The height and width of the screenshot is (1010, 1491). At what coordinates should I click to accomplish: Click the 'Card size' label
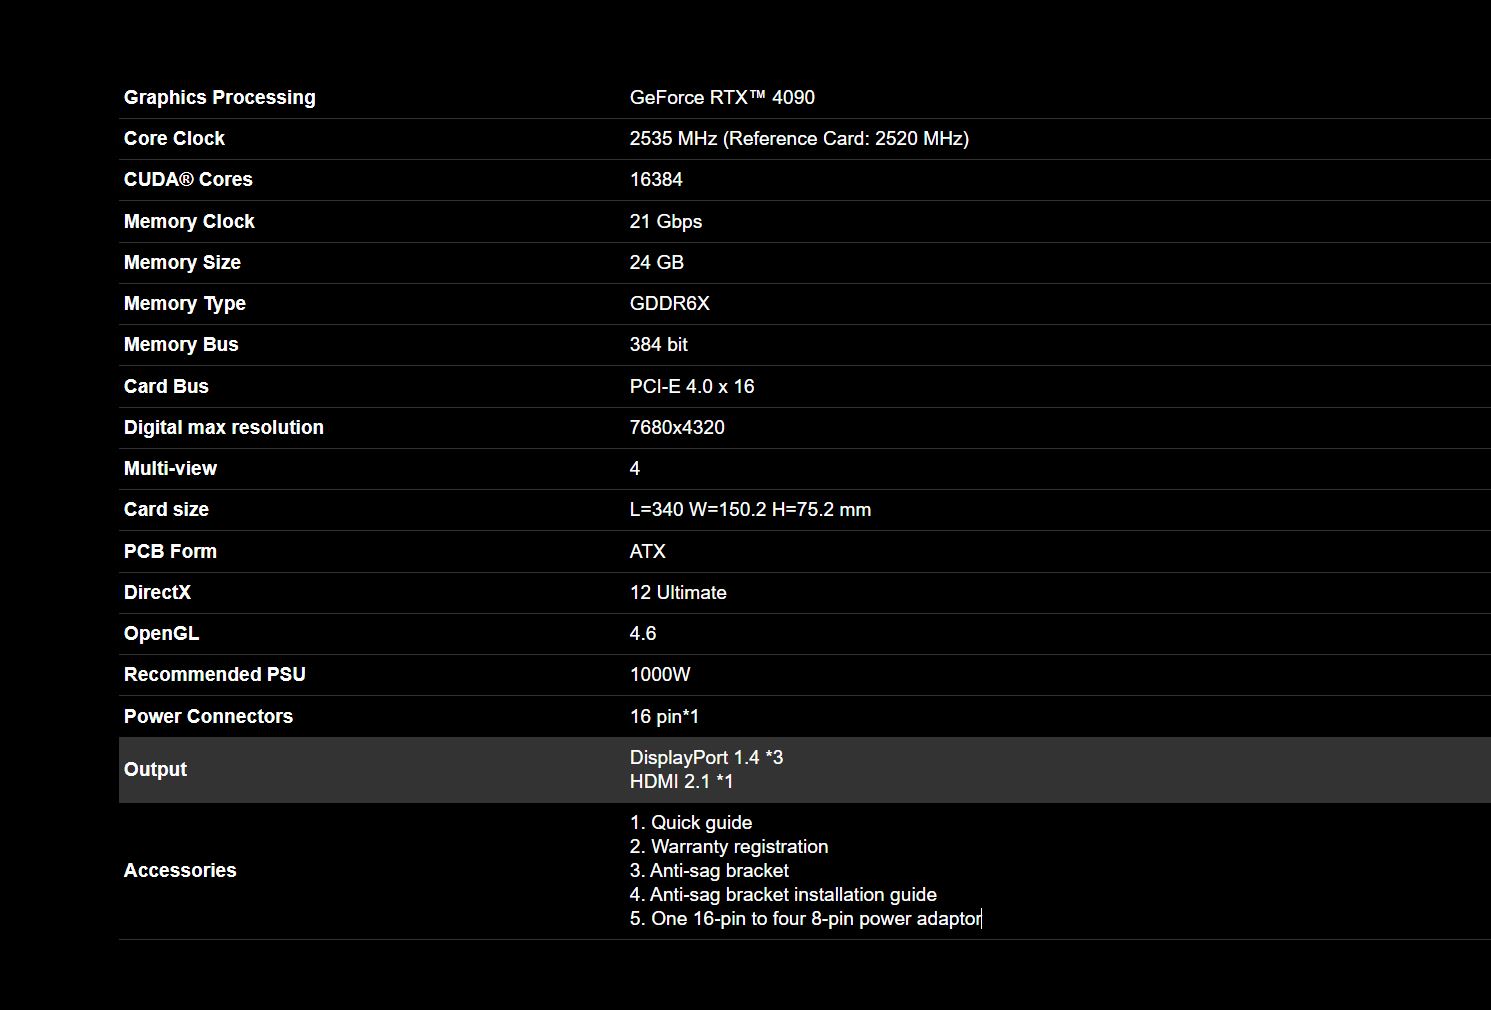pyautogui.click(x=166, y=509)
